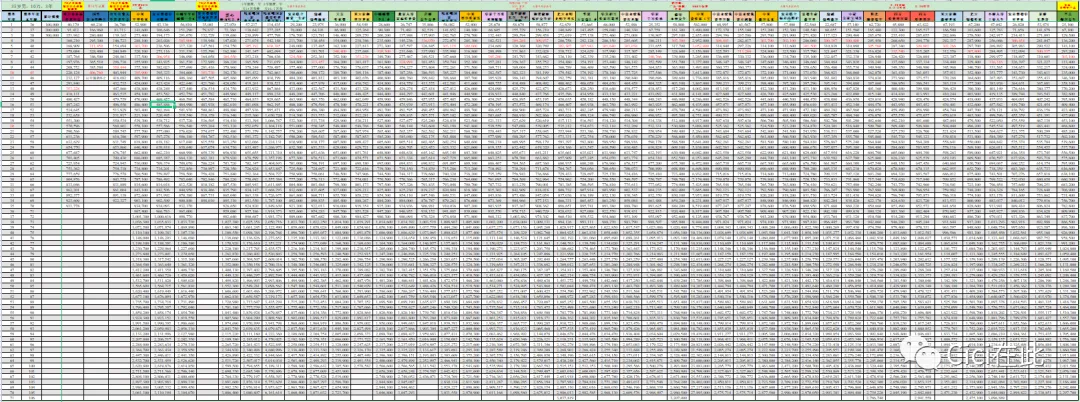Select the pink column header cell

pos(229,16)
